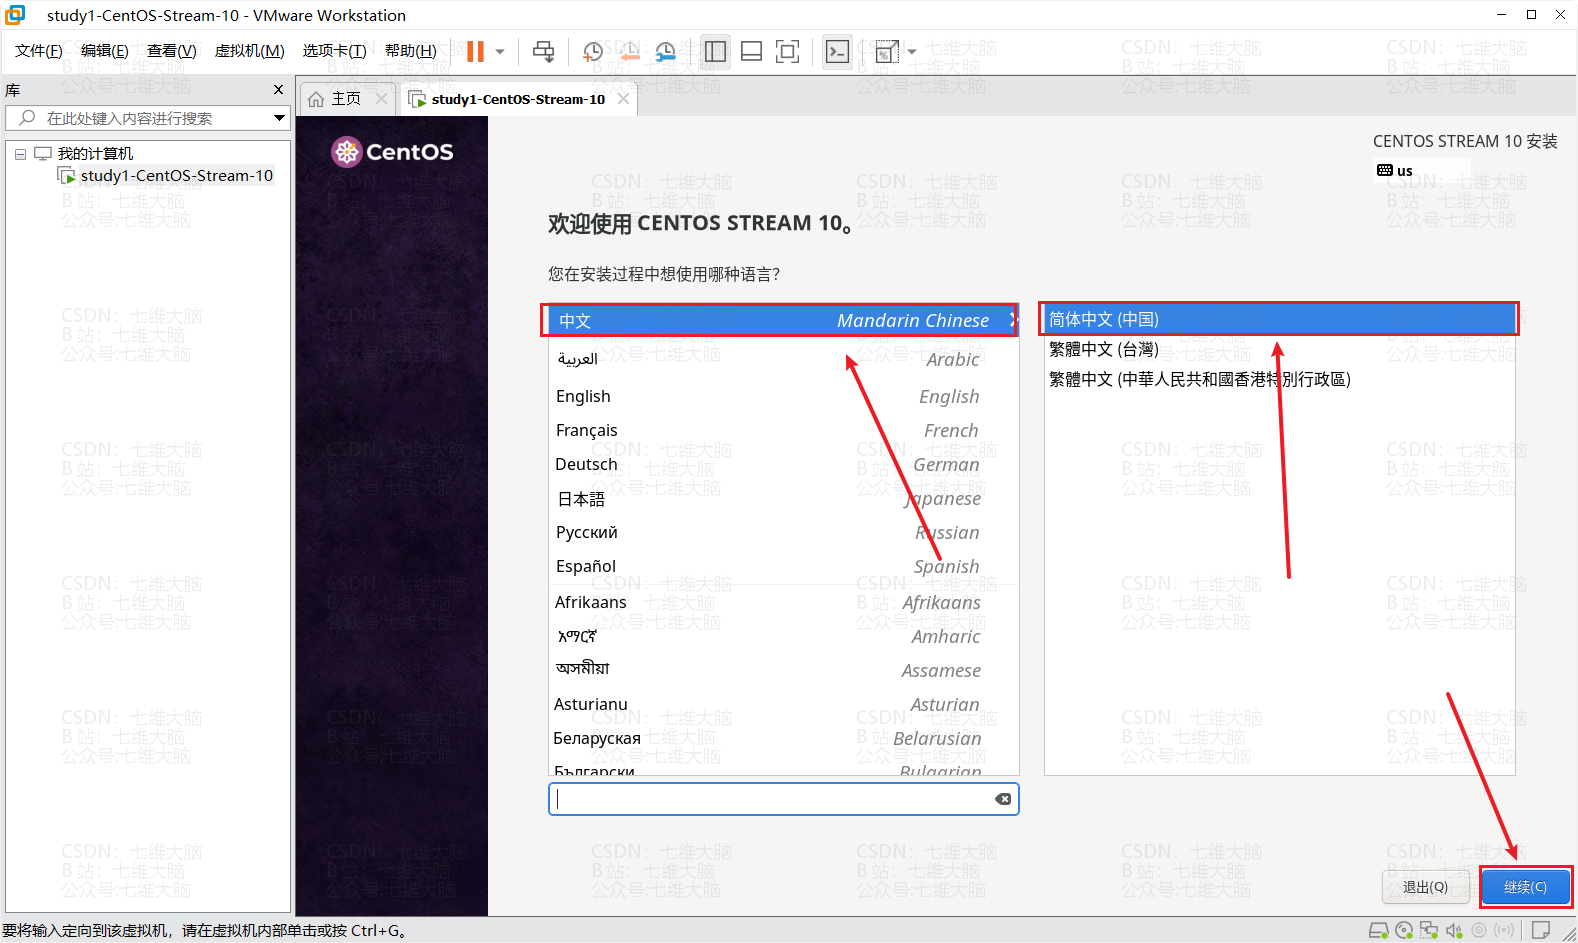Viewport: 1578px width, 943px height.
Task: Close the library panel with its X
Action: [x=278, y=90]
